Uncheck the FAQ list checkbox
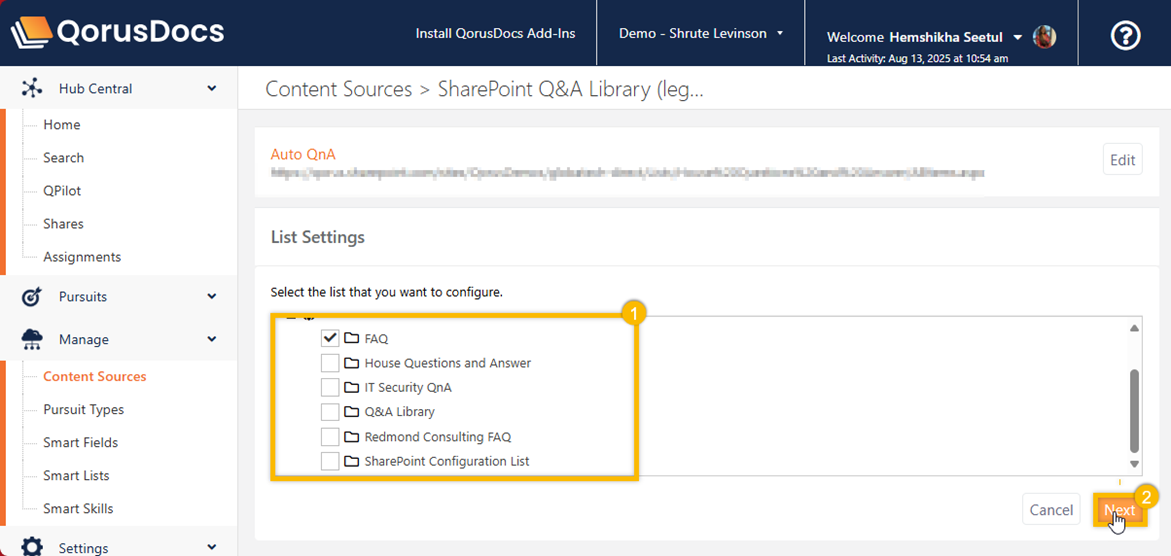The height and width of the screenshot is (556, 1171). [x=330, y=338]
